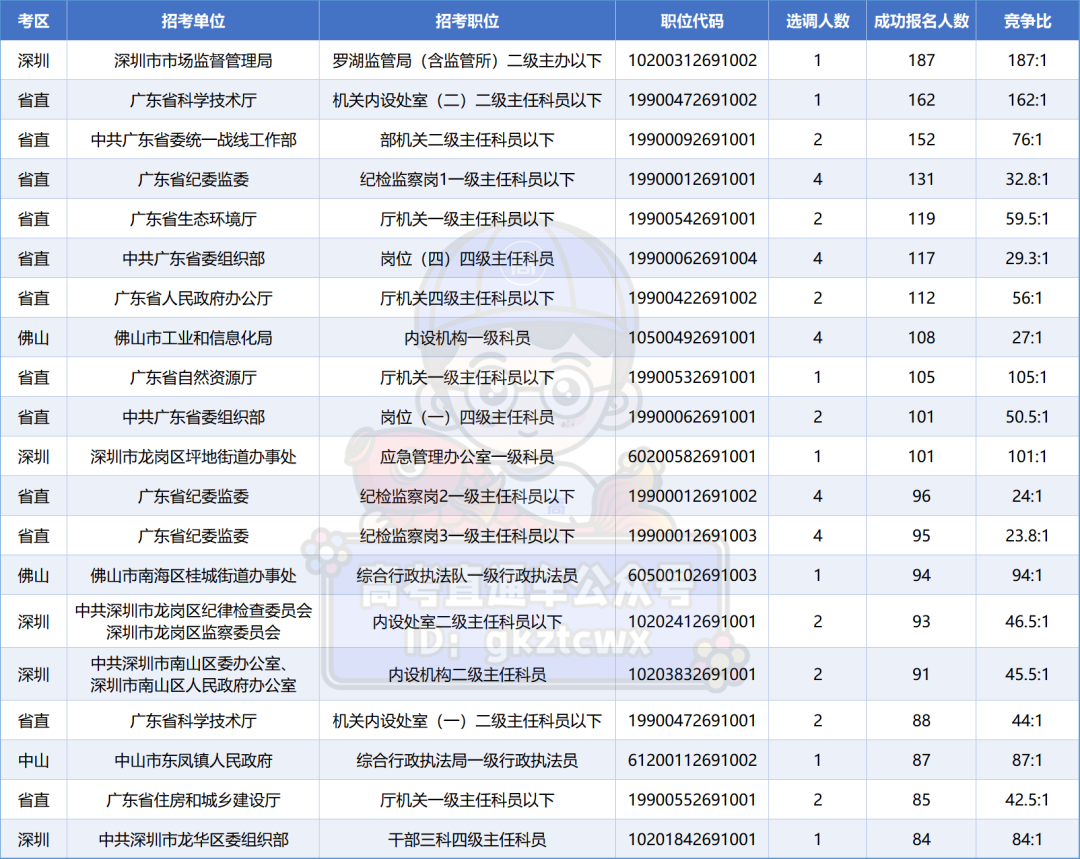
Task: Select 岗位（一）四级主任科员 cell
Action: (x=467, y=417)
